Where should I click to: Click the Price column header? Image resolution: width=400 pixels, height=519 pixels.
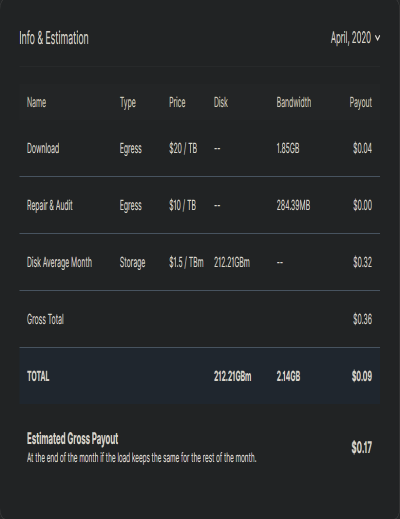click(x=177, y=102)
